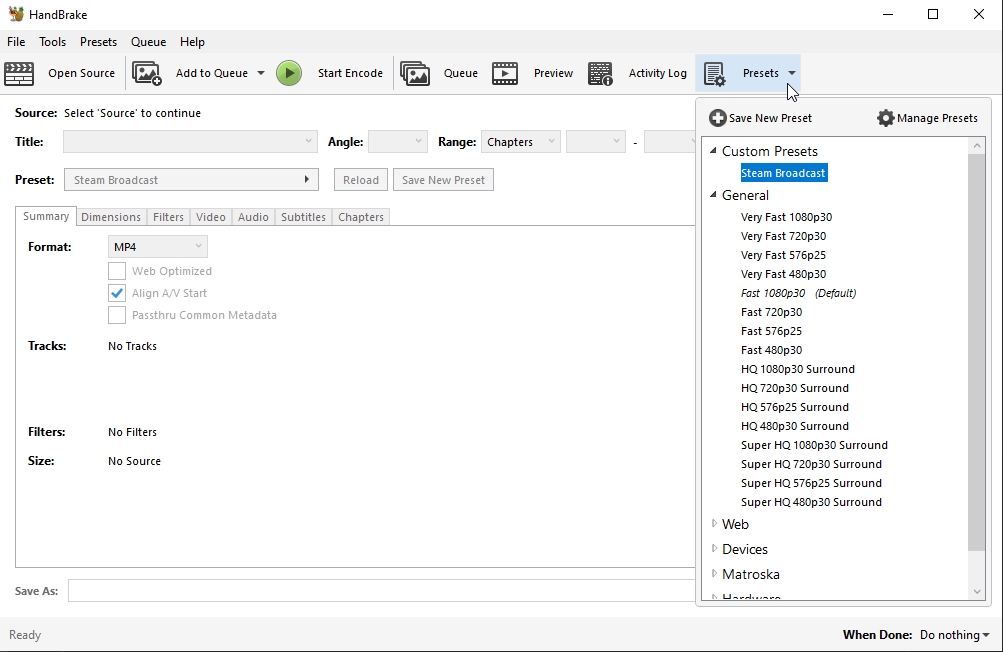Select the Steam Broadcast custom preset
Screen dimensions: 1003x652
(784, 173)
